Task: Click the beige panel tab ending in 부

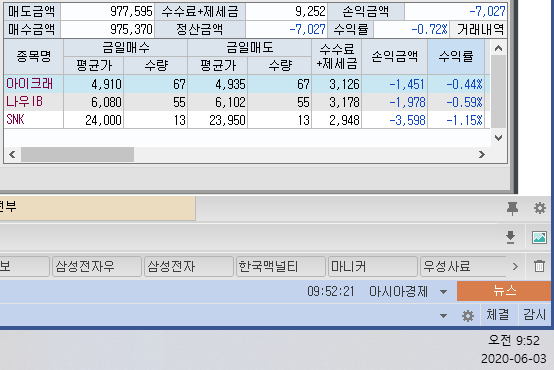Action: coord(98,208)
